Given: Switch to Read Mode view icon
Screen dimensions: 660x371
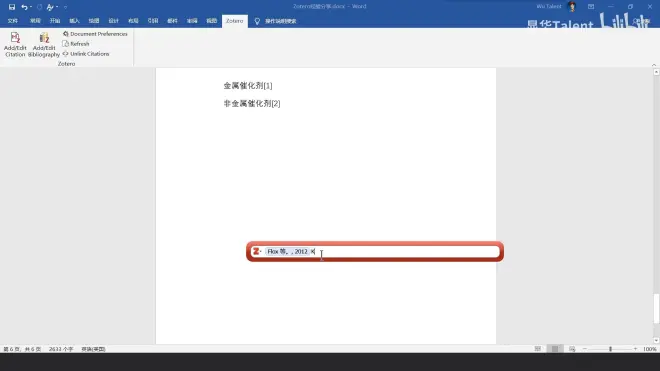Looking at the screenshot, I should coord(538,349).
